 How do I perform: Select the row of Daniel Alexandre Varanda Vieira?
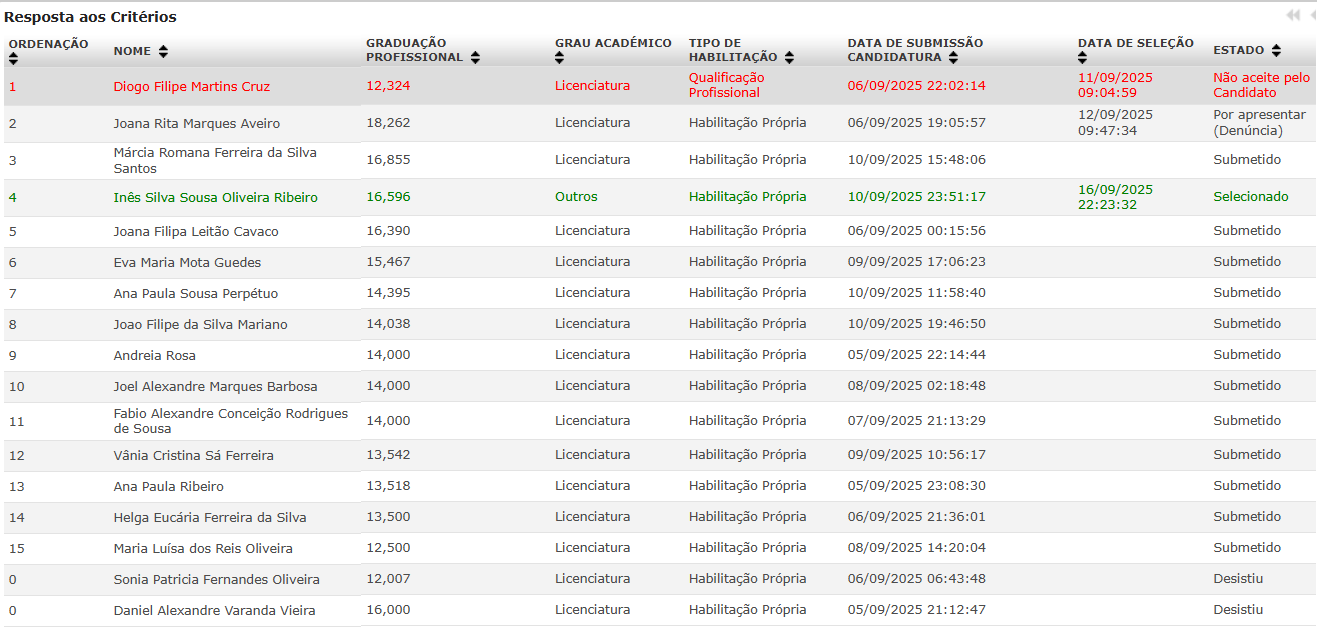click(214, 611)
